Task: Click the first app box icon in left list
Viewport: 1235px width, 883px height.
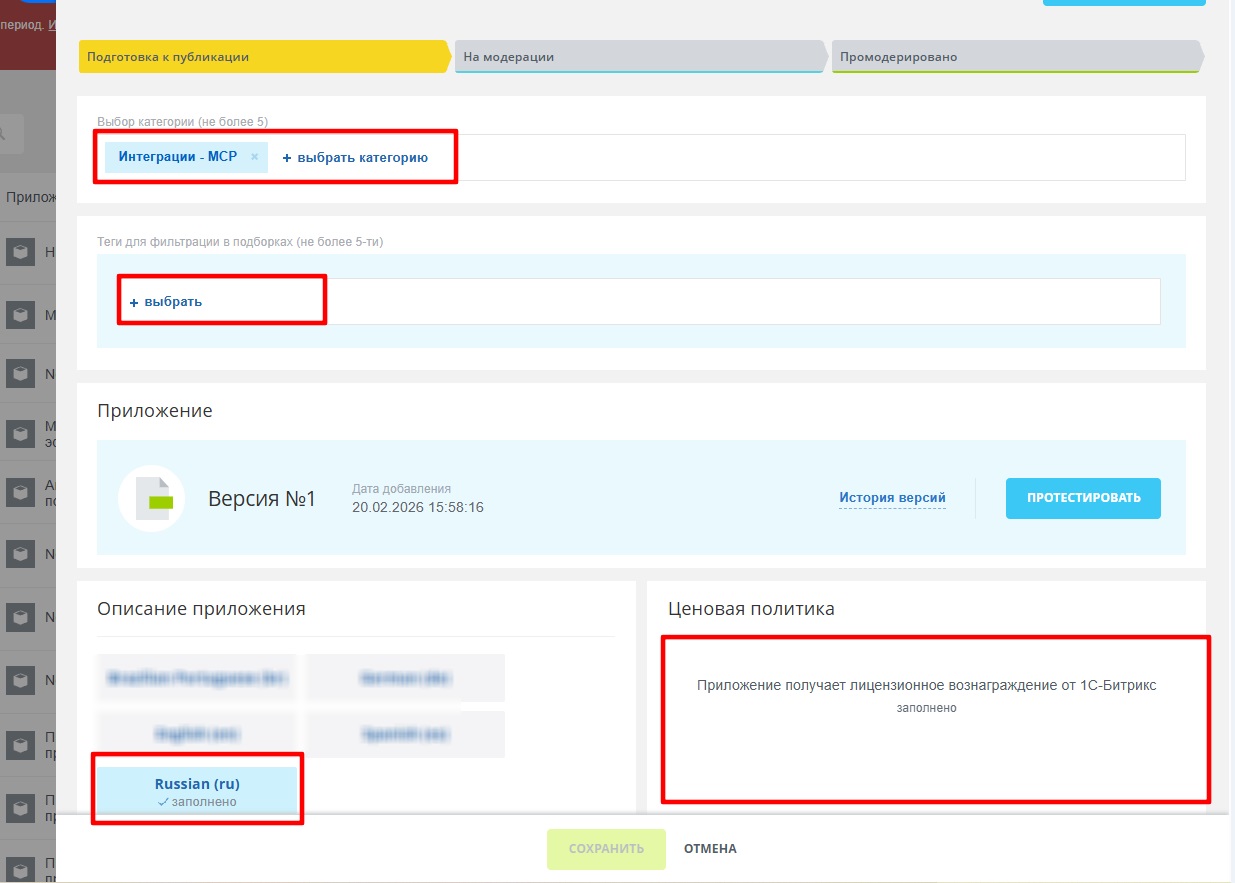Action: click(x=20, y=252)
